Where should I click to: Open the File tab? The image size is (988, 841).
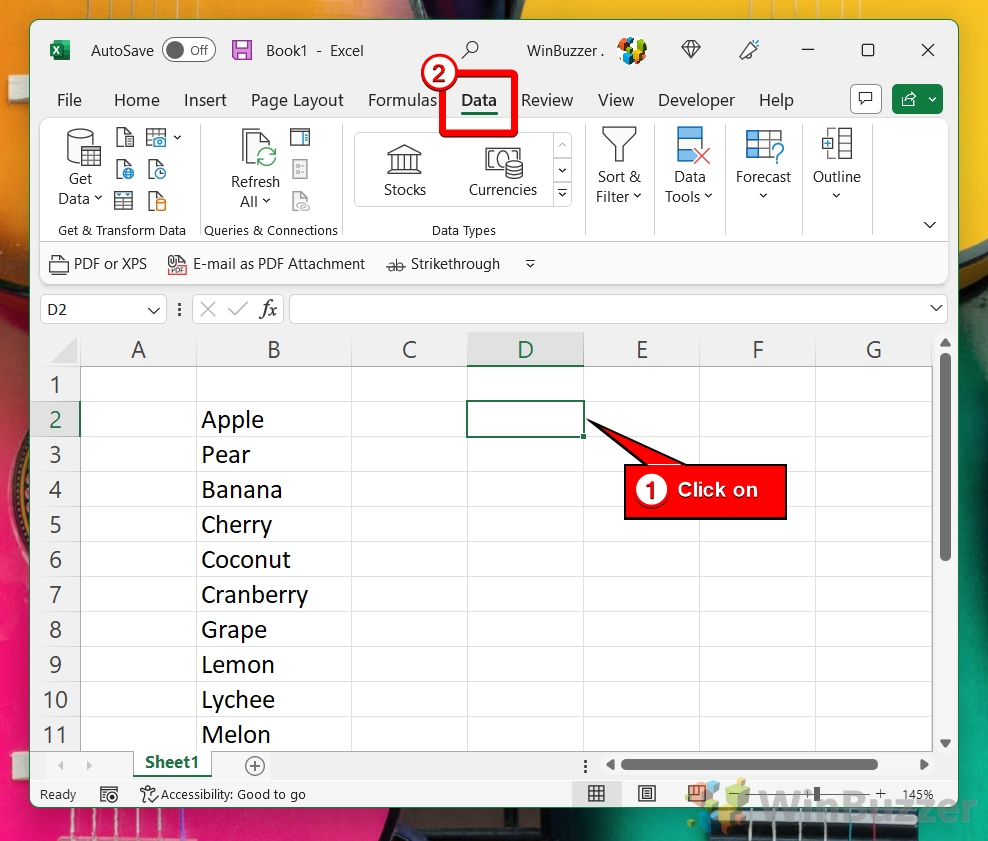point(69,100)
